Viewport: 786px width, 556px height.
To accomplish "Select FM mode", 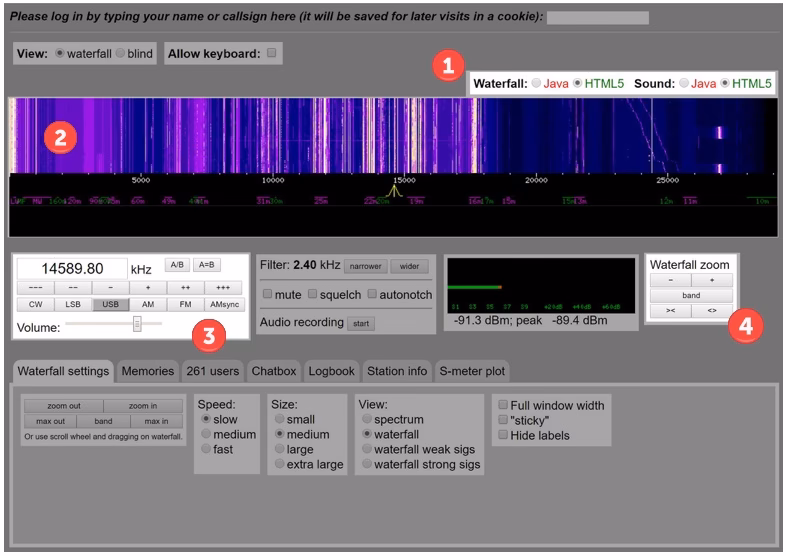I will pos(185,304).
